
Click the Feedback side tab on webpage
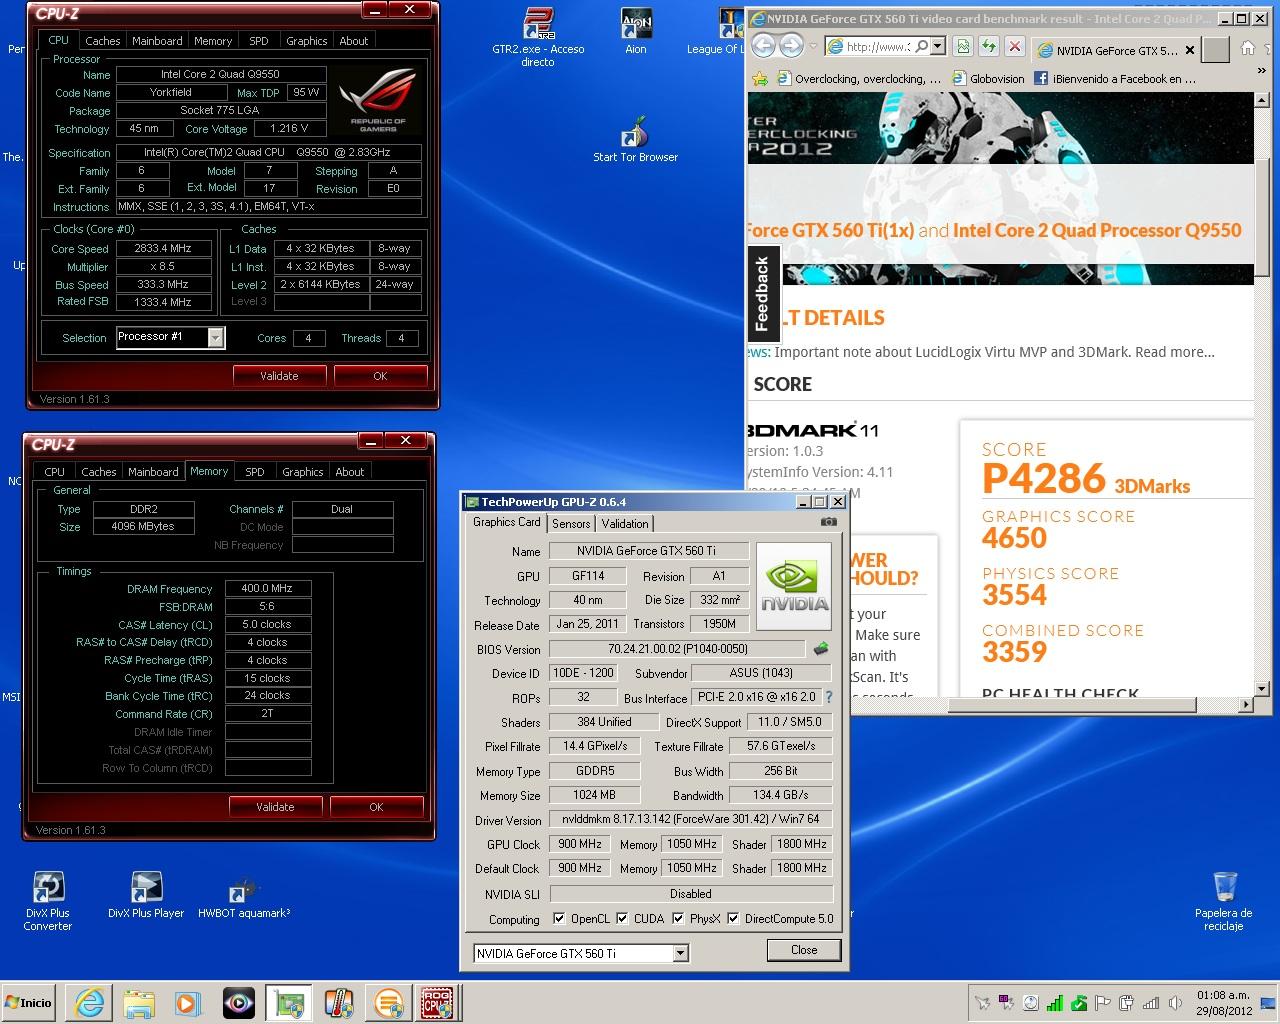762,293
